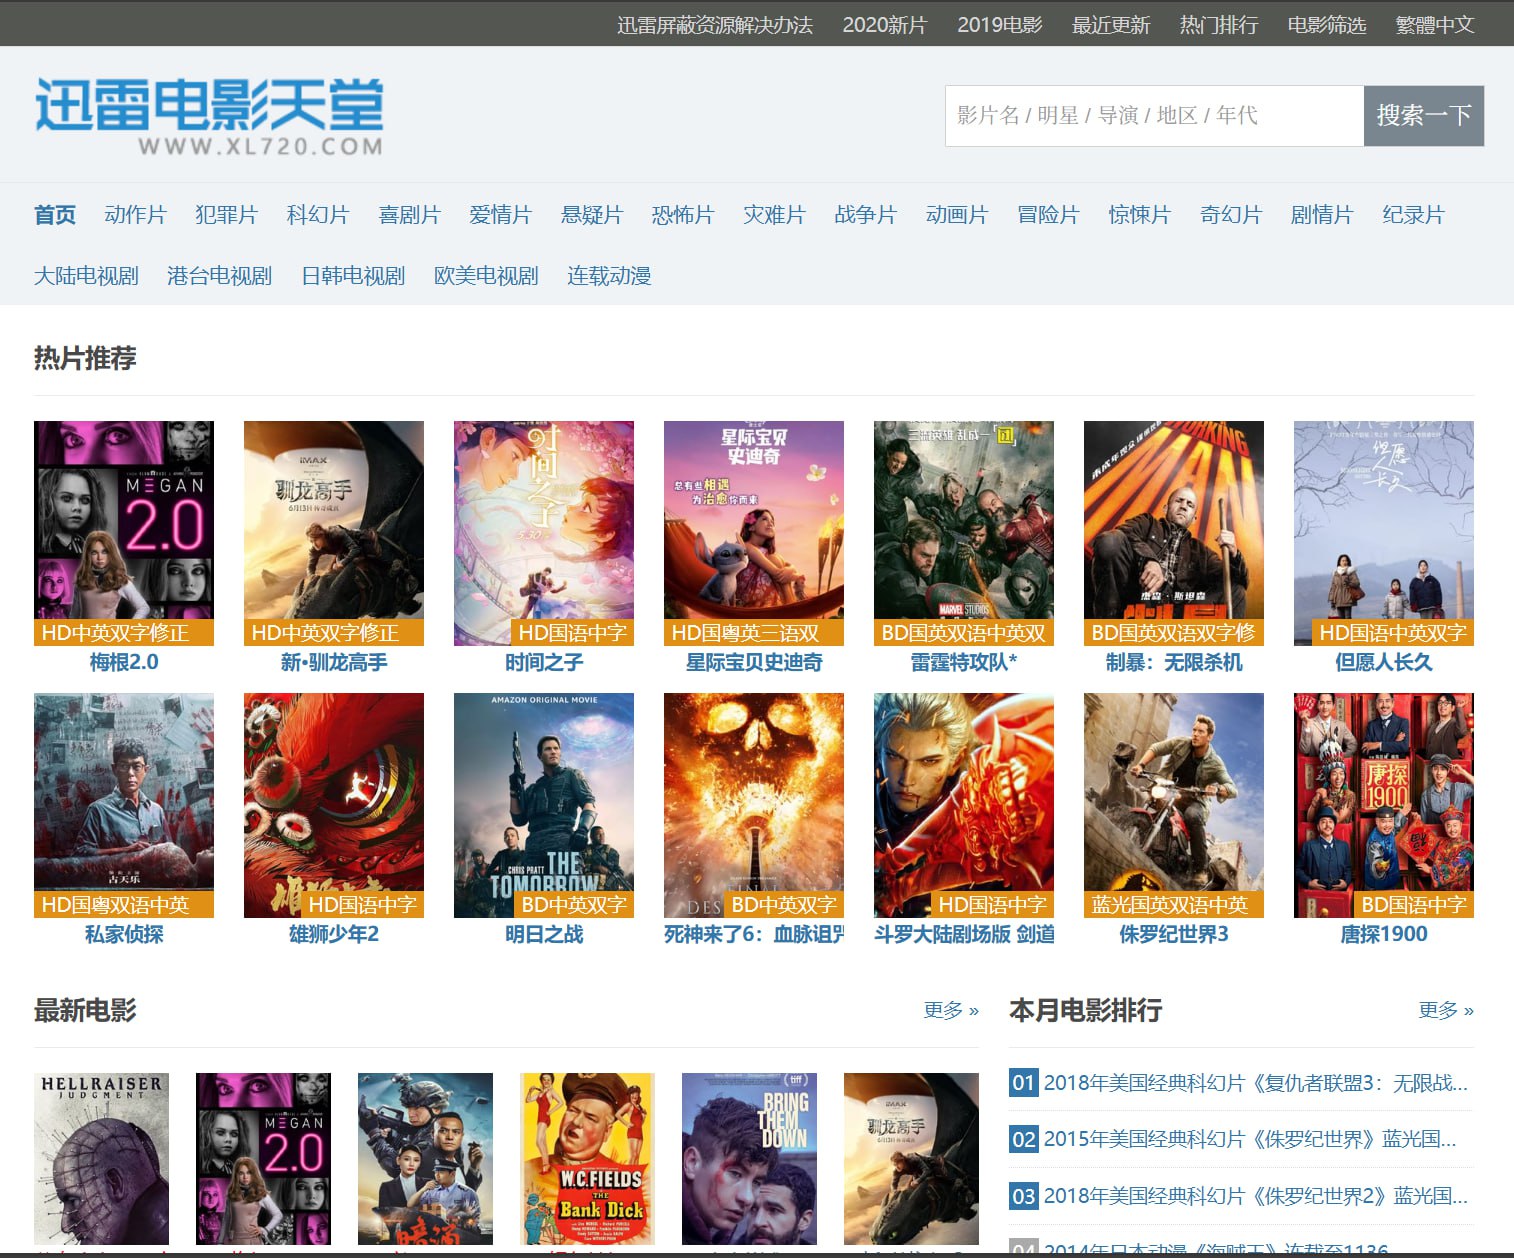
Task: Open the 灾难片 category
Action: coord(774,215)
